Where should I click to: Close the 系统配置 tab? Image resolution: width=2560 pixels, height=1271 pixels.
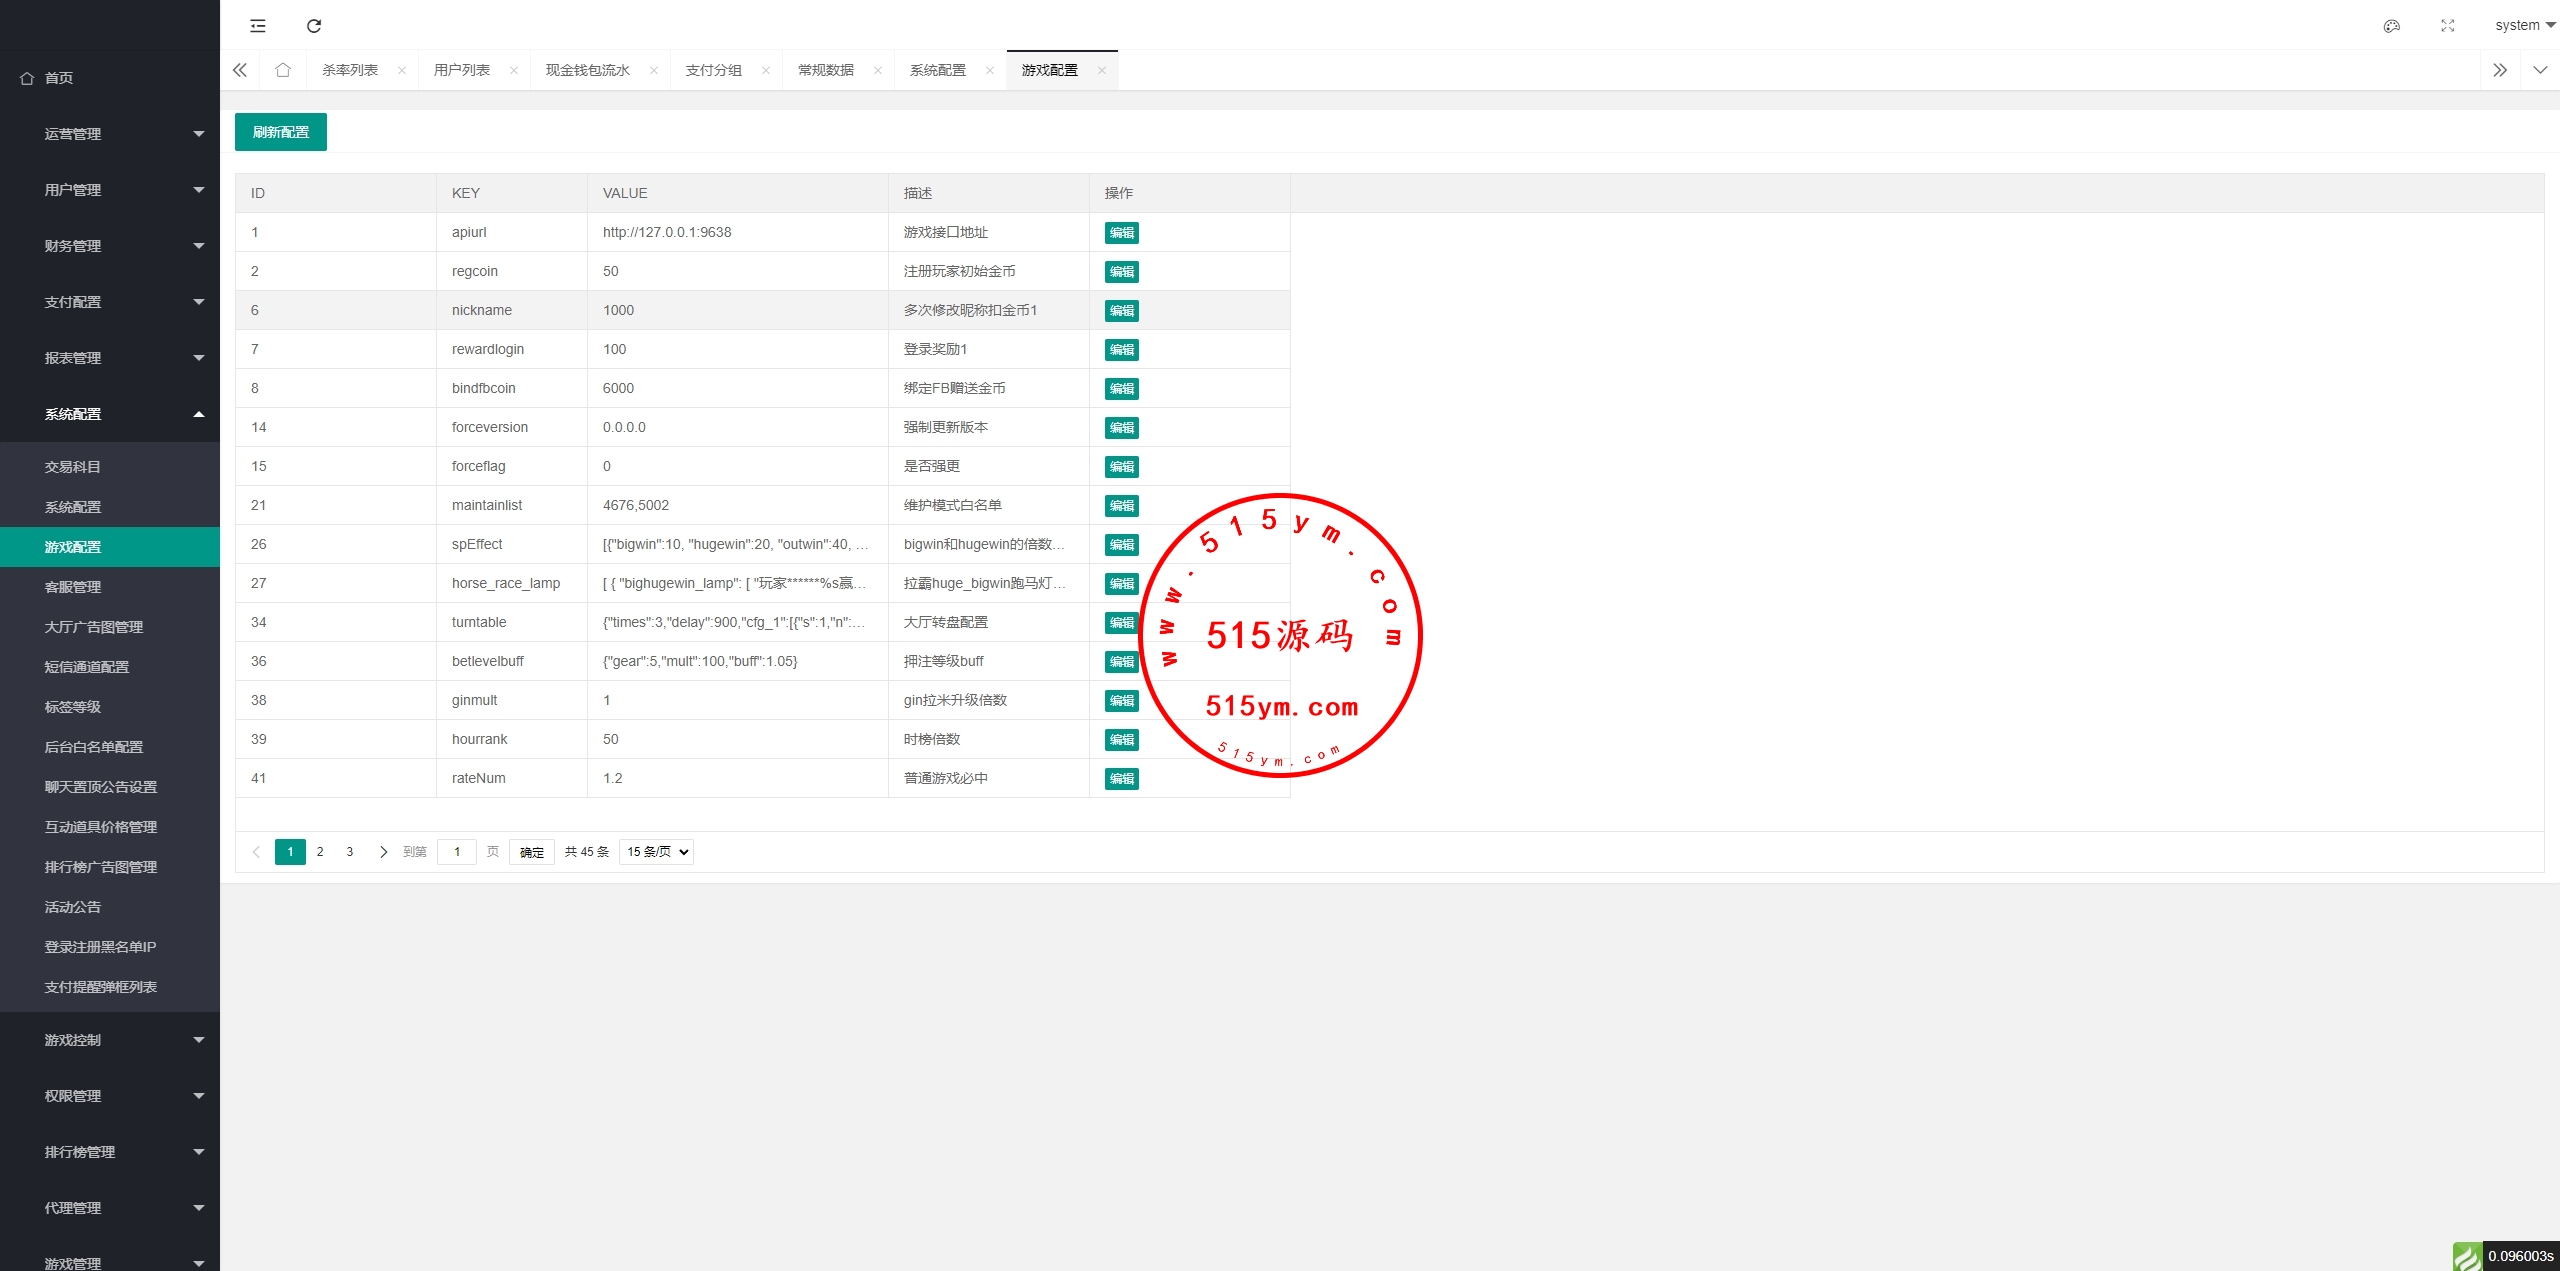[990, 70]
